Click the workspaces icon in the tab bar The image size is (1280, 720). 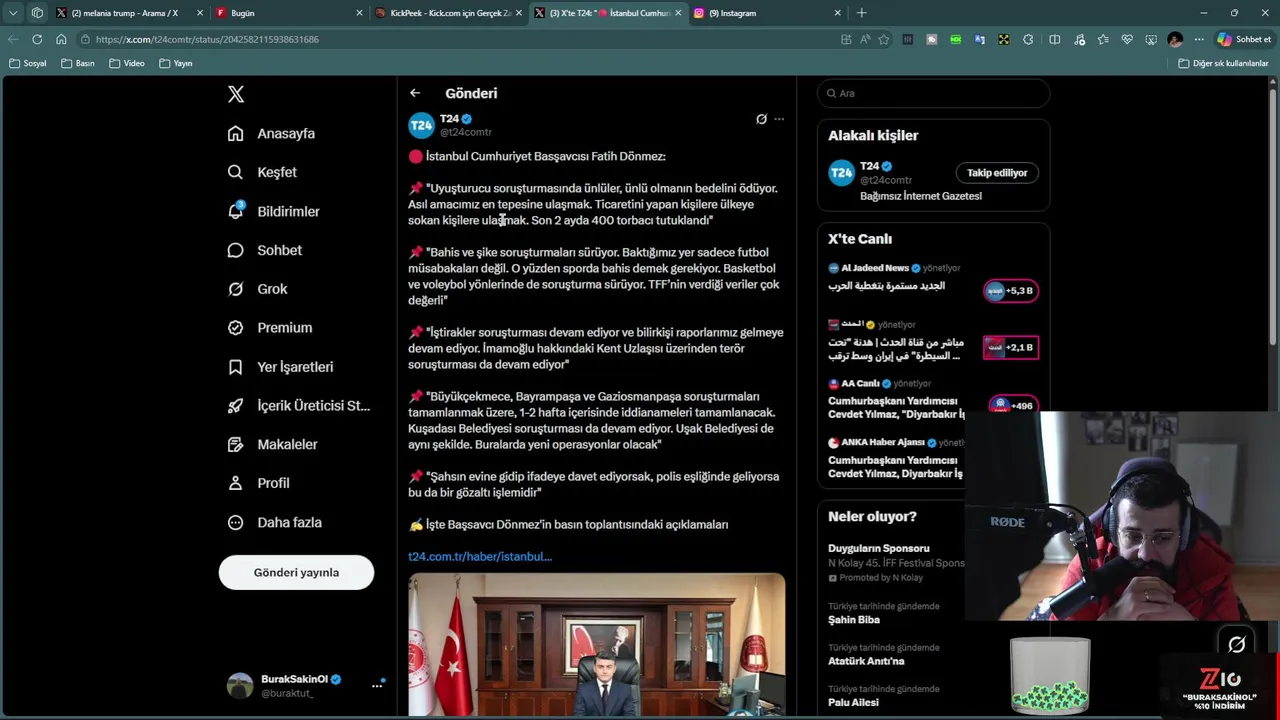pos(37,13)
